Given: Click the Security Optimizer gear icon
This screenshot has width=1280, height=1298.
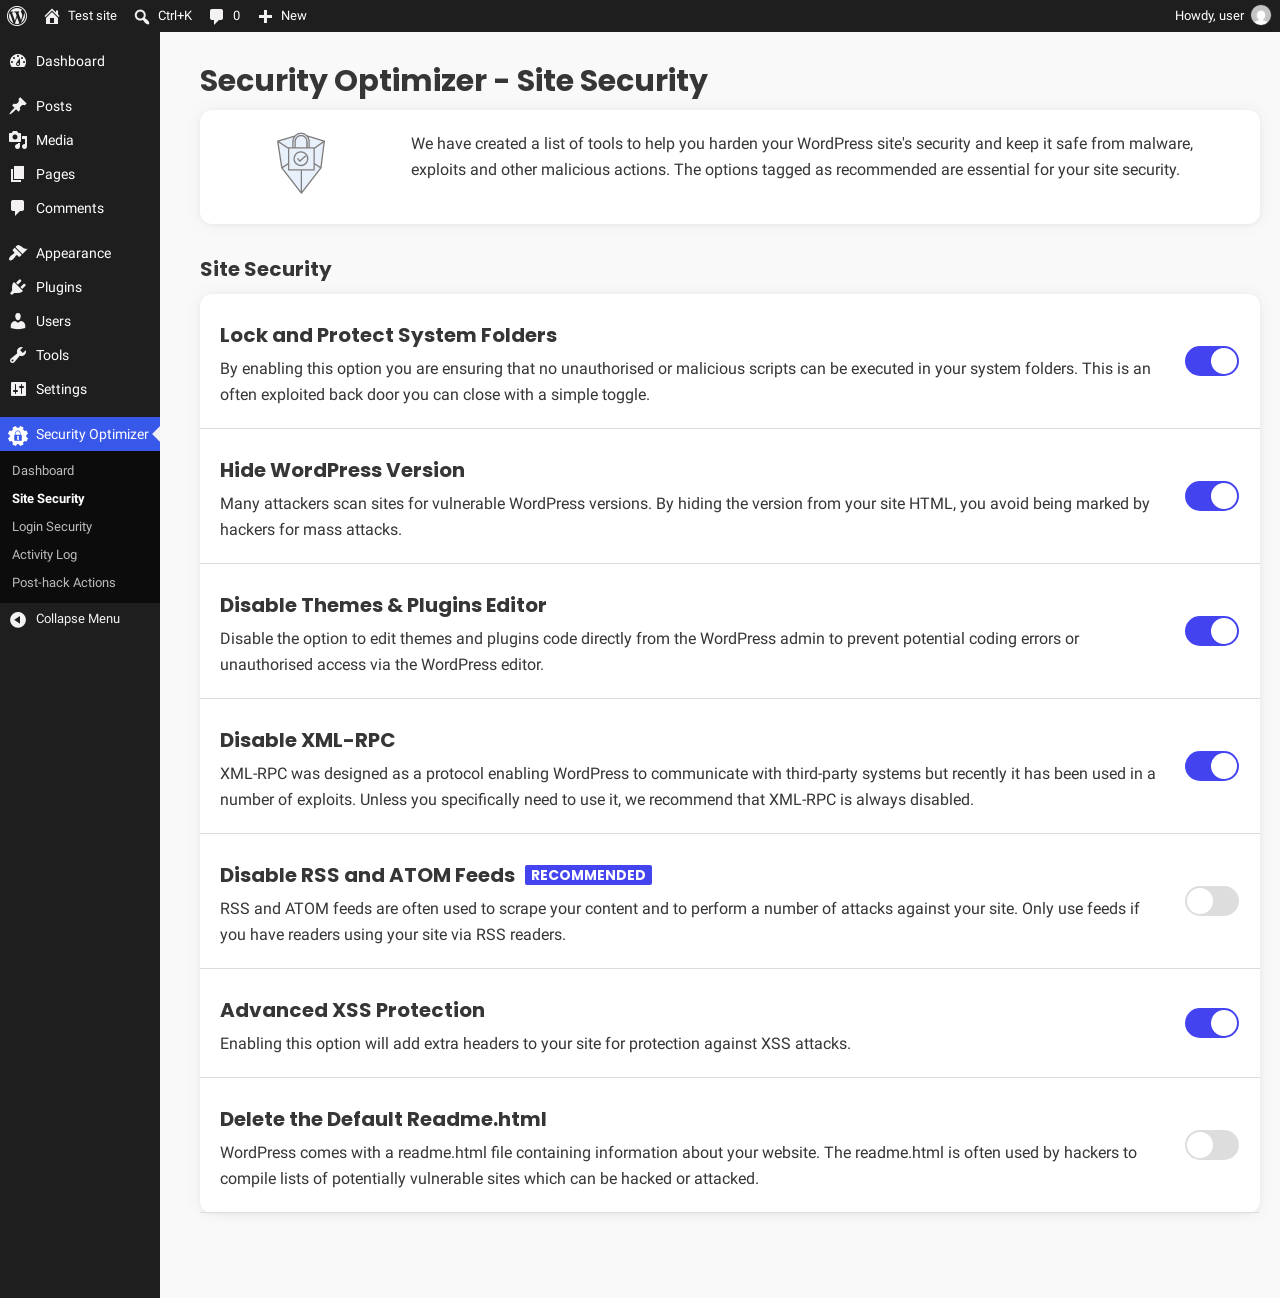Looking at the screenshot, I should (18, 434).
